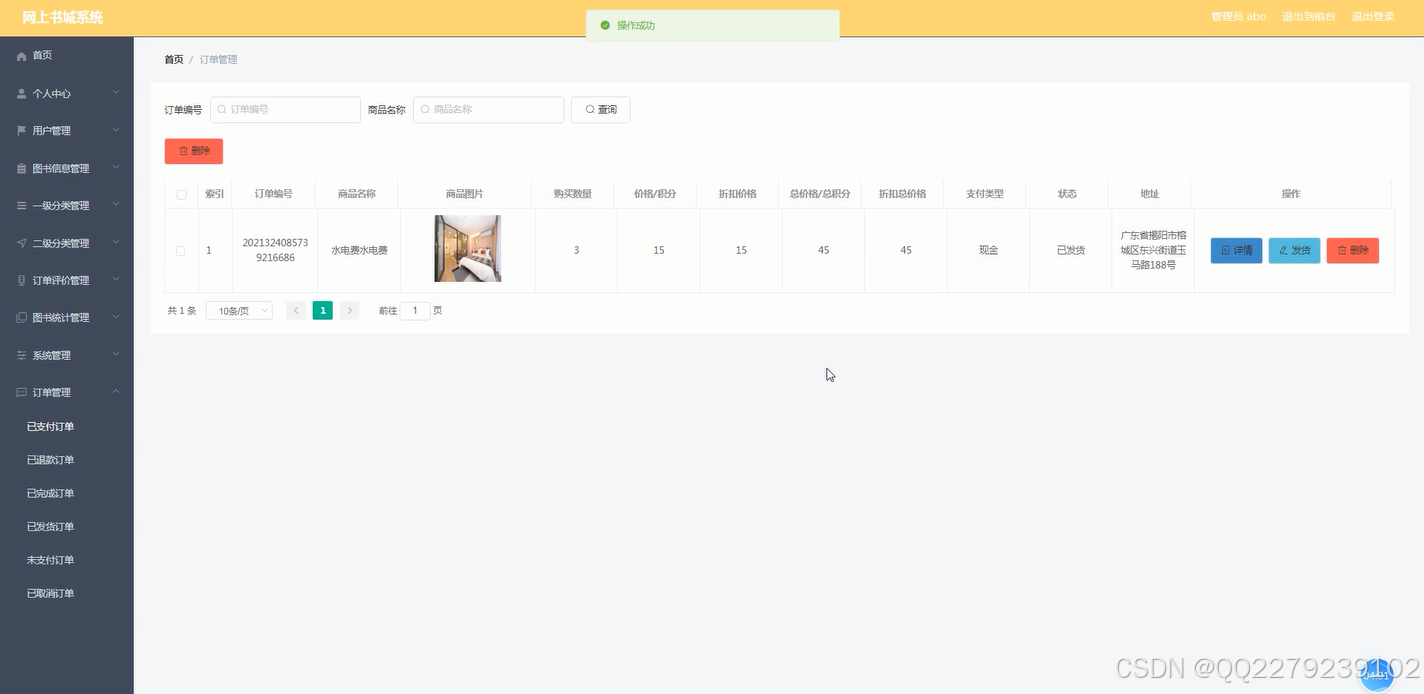Screen dimensions: 1424x694
Task: Click 退出登录 in the top bar
Action: (x=1373, y=16)
